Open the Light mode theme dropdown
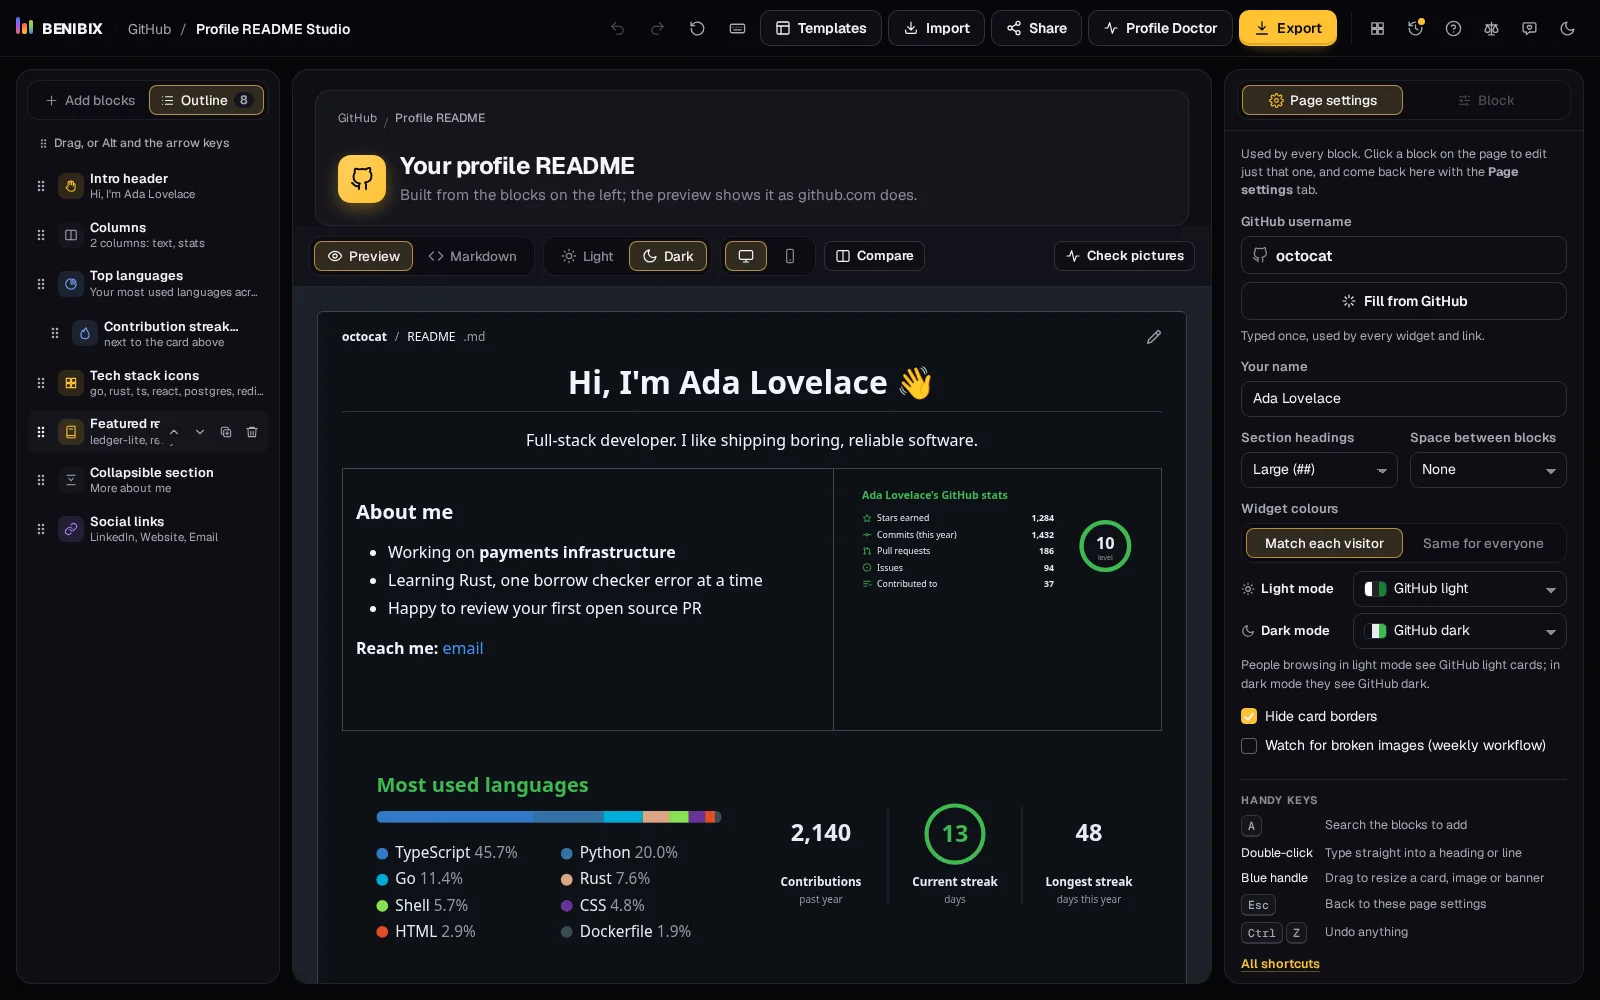The image size is (1600, 1000). point(1460,589)
